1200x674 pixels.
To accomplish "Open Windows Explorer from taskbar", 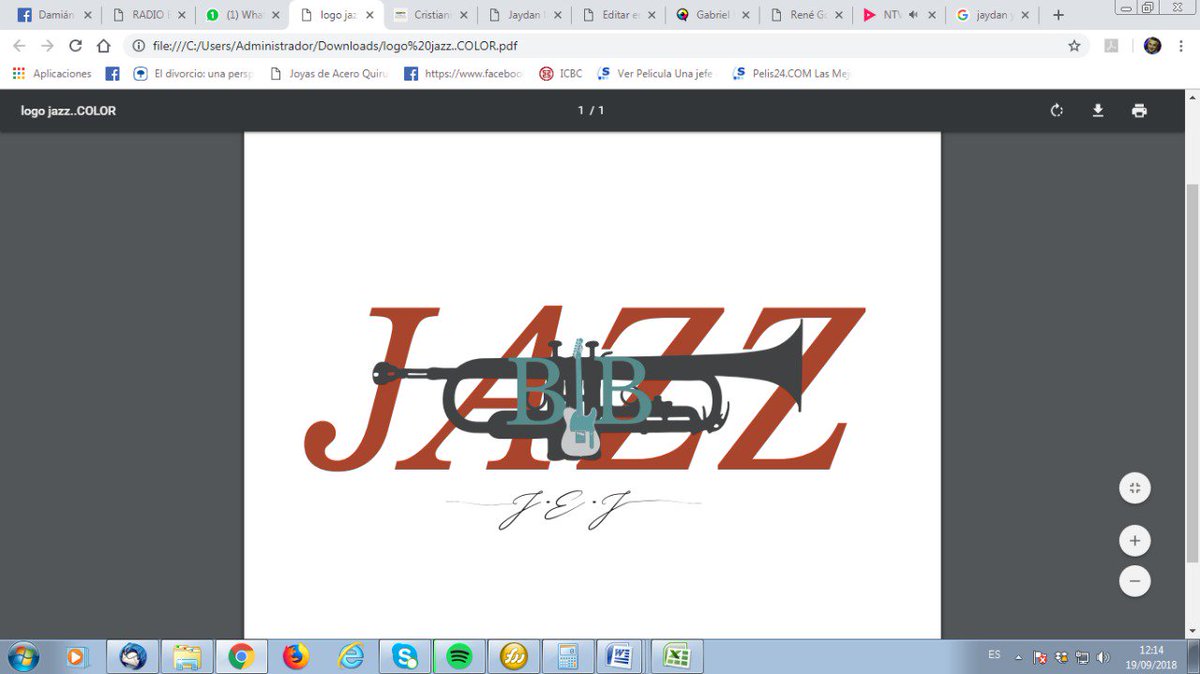I will click(x=186, y=657).
